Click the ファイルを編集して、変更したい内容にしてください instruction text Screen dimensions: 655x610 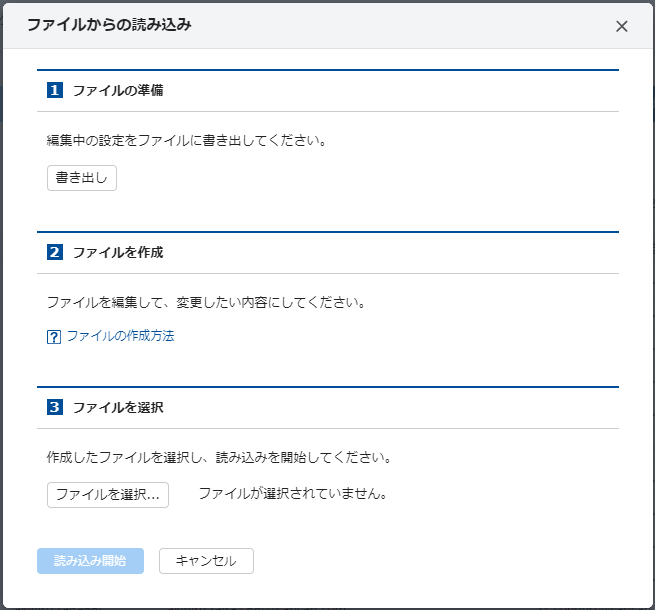206,302
